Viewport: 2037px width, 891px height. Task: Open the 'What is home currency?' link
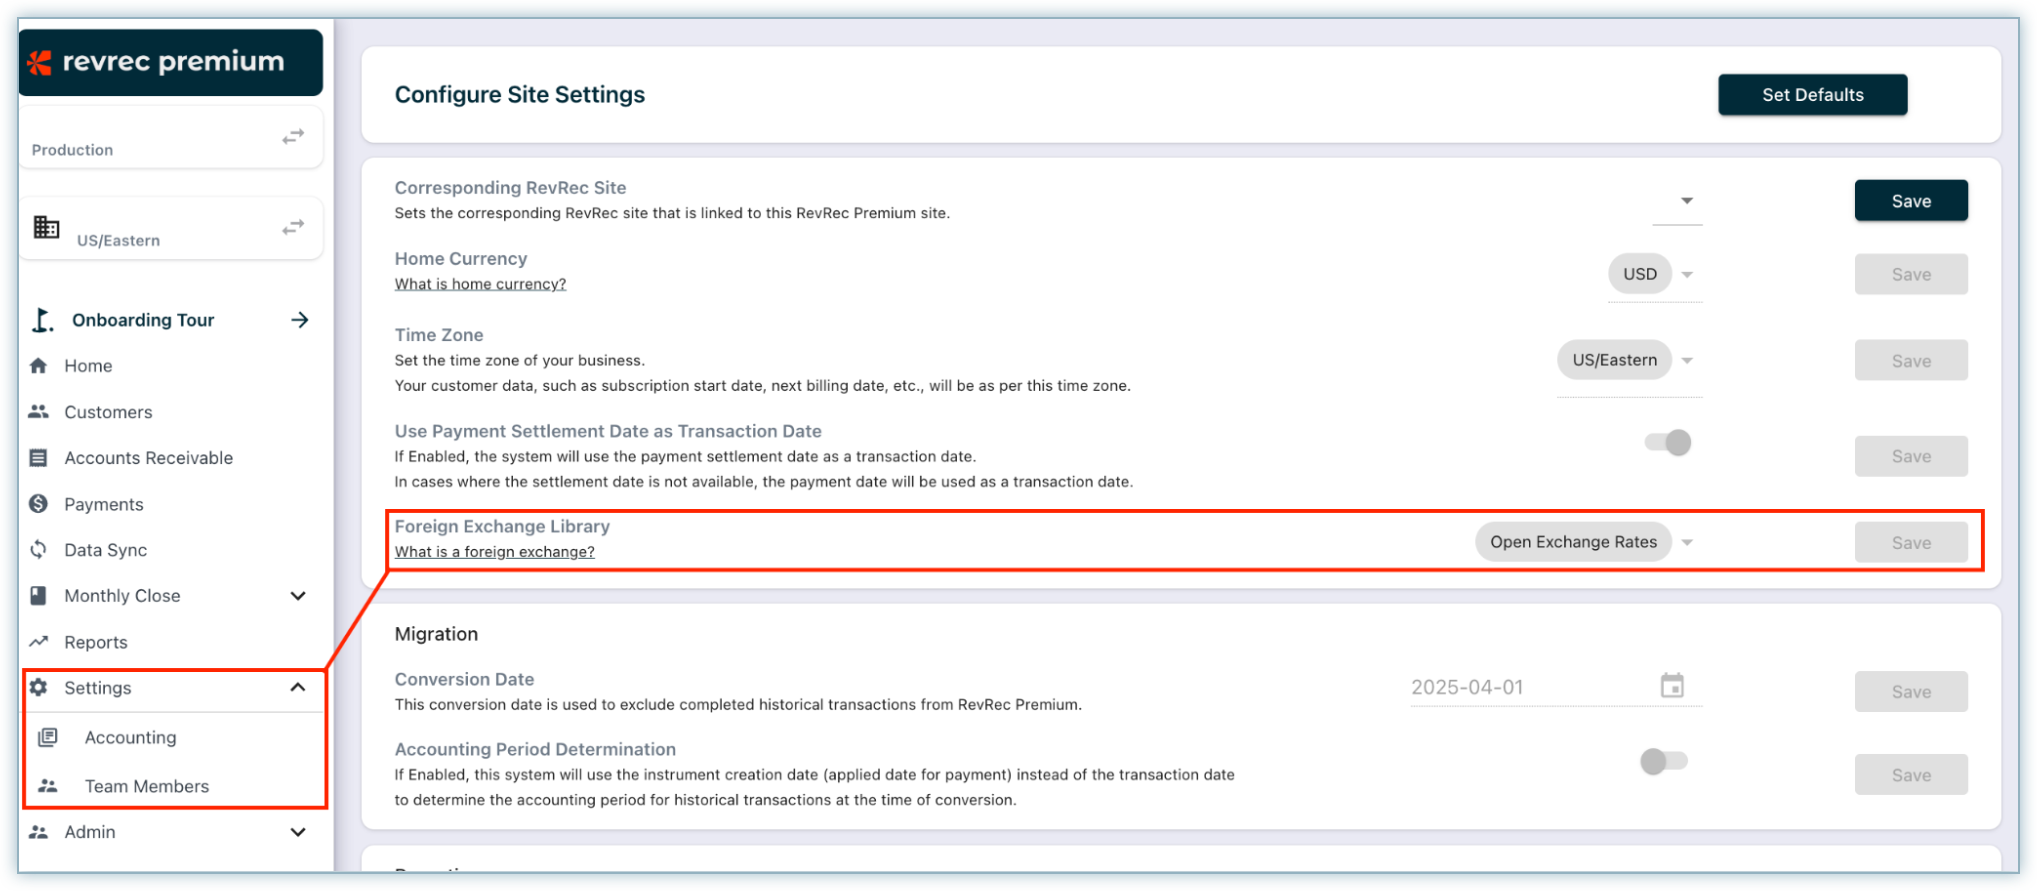point(480,284)
